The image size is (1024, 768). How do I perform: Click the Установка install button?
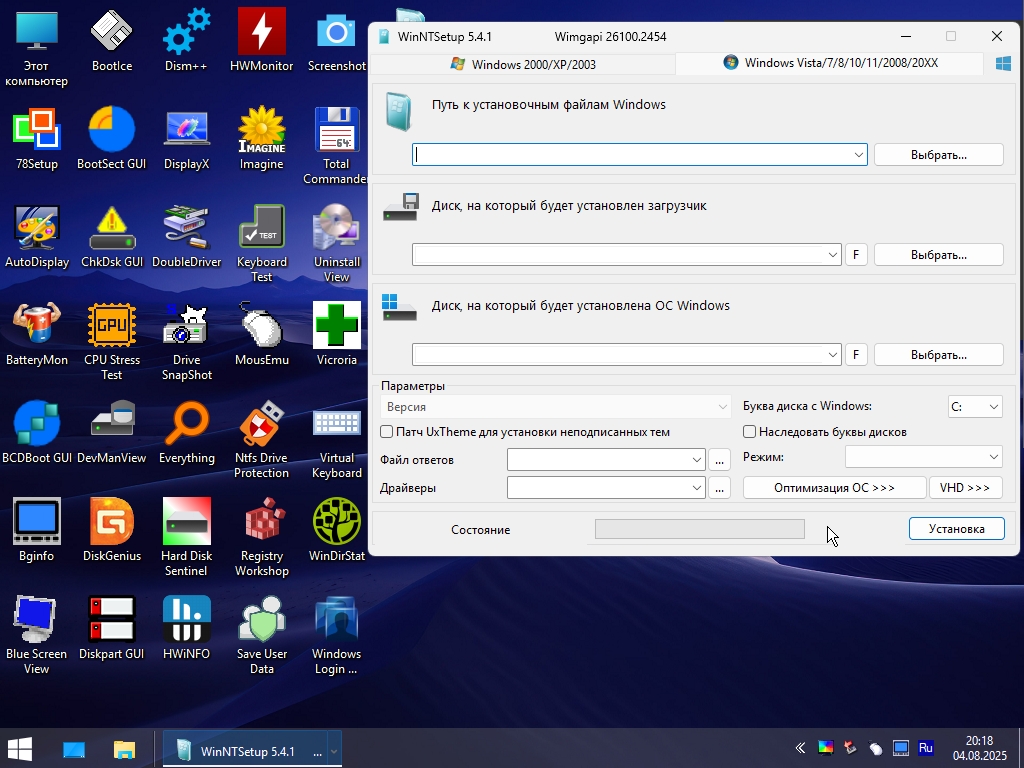[x=956, y=528]
